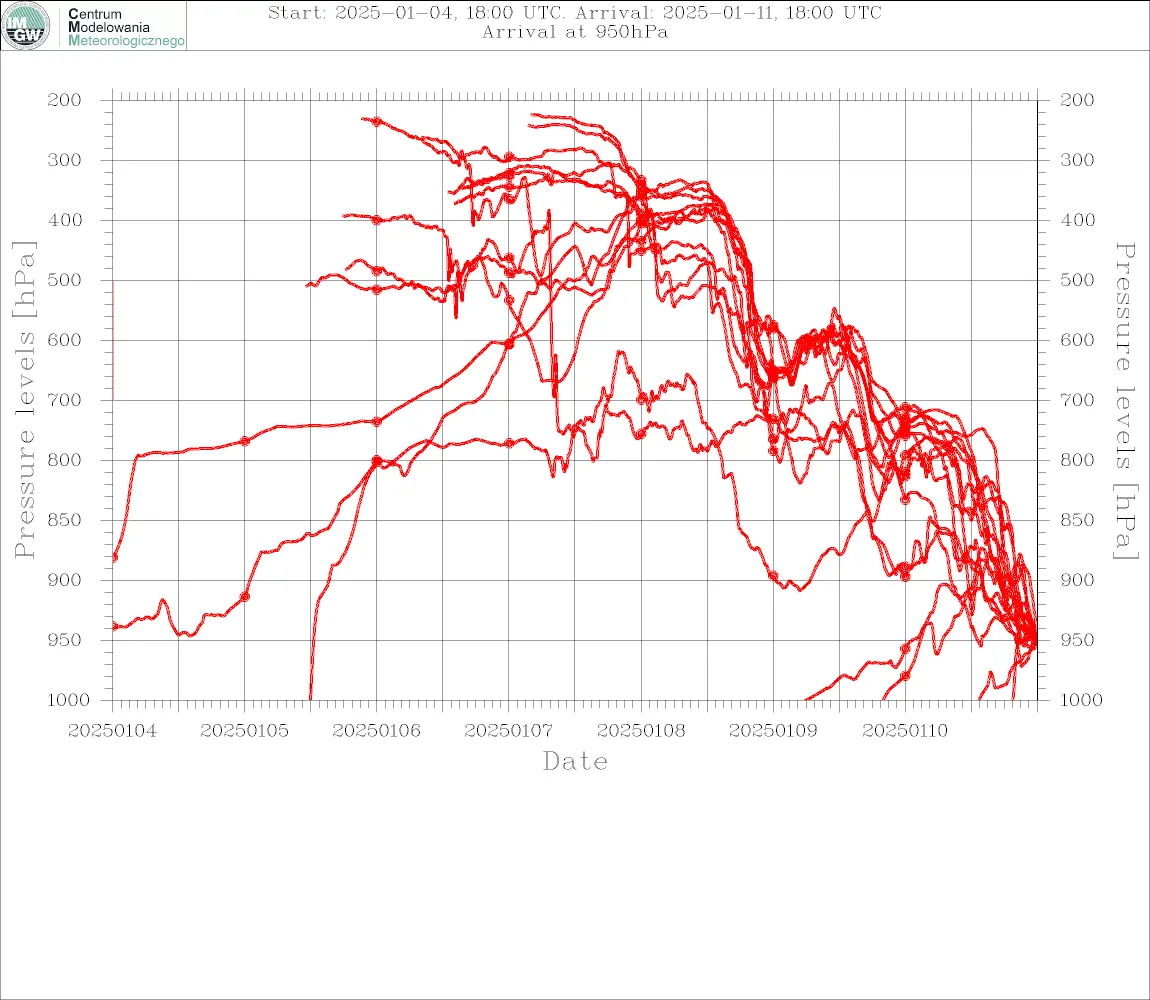The width and height of the screenshot is (1150, 1000).
Task: Click the right axis 300 tick label
Action: 1077,160
